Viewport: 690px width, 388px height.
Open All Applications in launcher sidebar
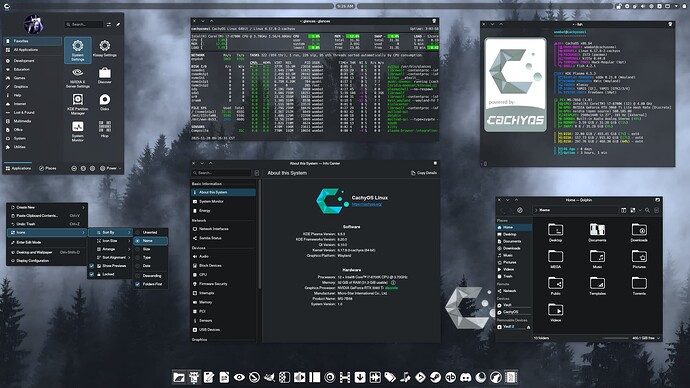pyautogui.click(x=33, y=50)
